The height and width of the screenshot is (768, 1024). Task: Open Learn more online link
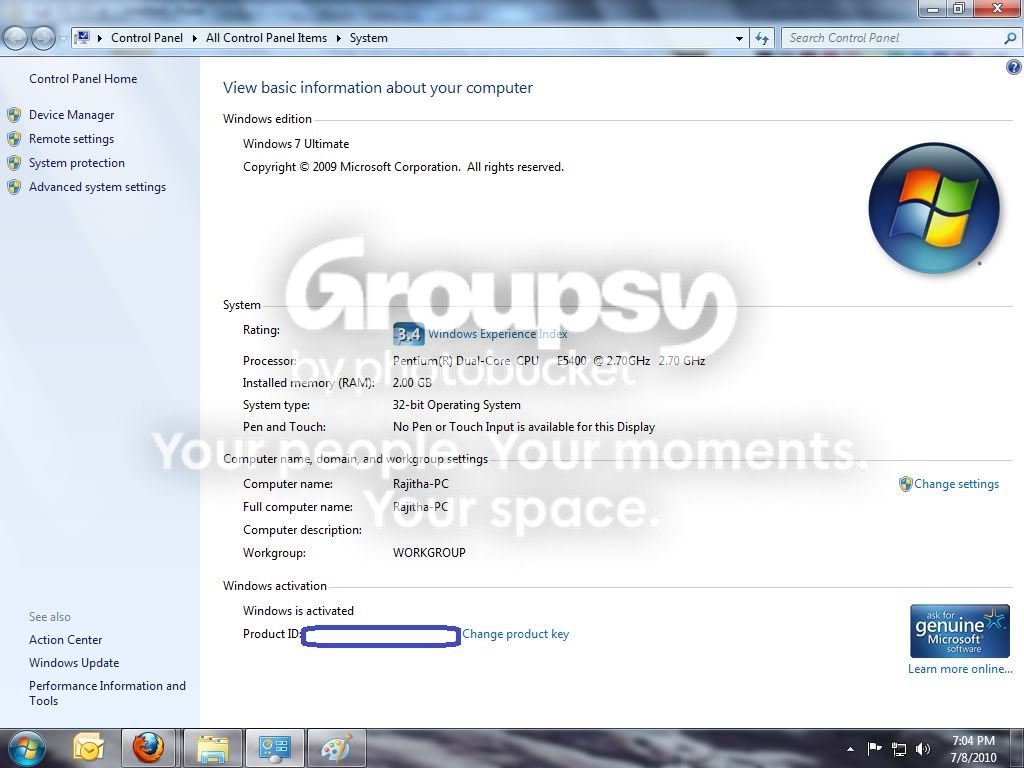960,669
